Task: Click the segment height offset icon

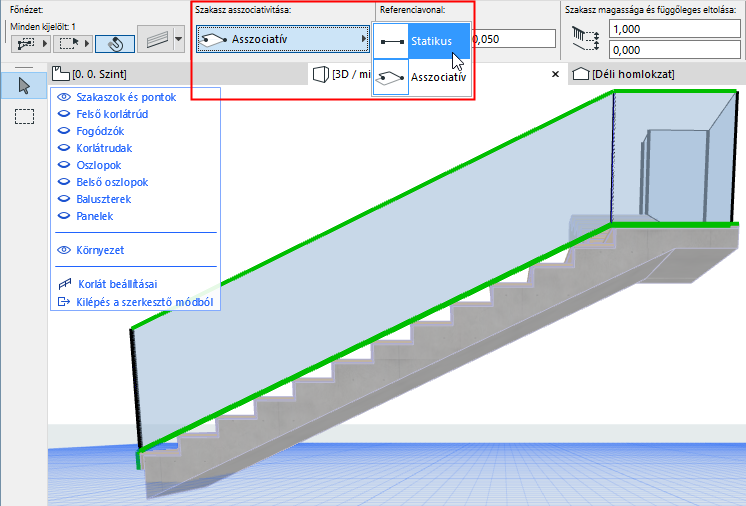Action: (585, 39)
